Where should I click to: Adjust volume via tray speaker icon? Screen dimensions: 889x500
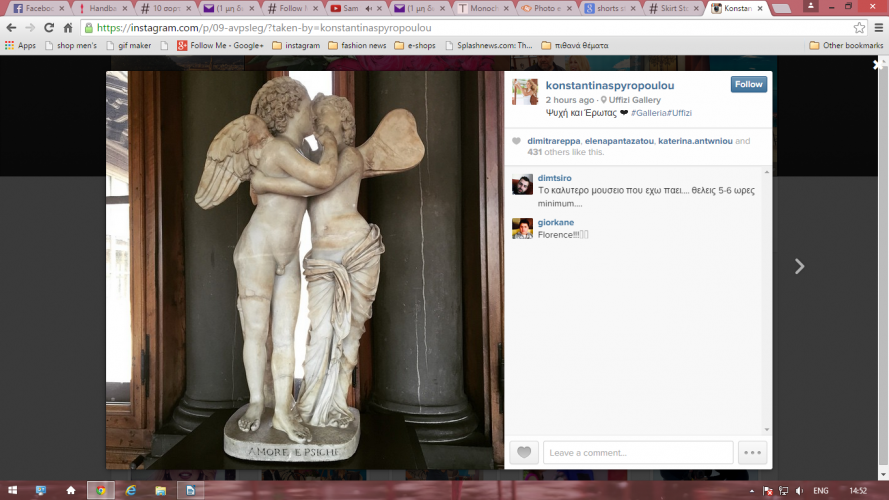pyautogui.click(x=799, y=491)
